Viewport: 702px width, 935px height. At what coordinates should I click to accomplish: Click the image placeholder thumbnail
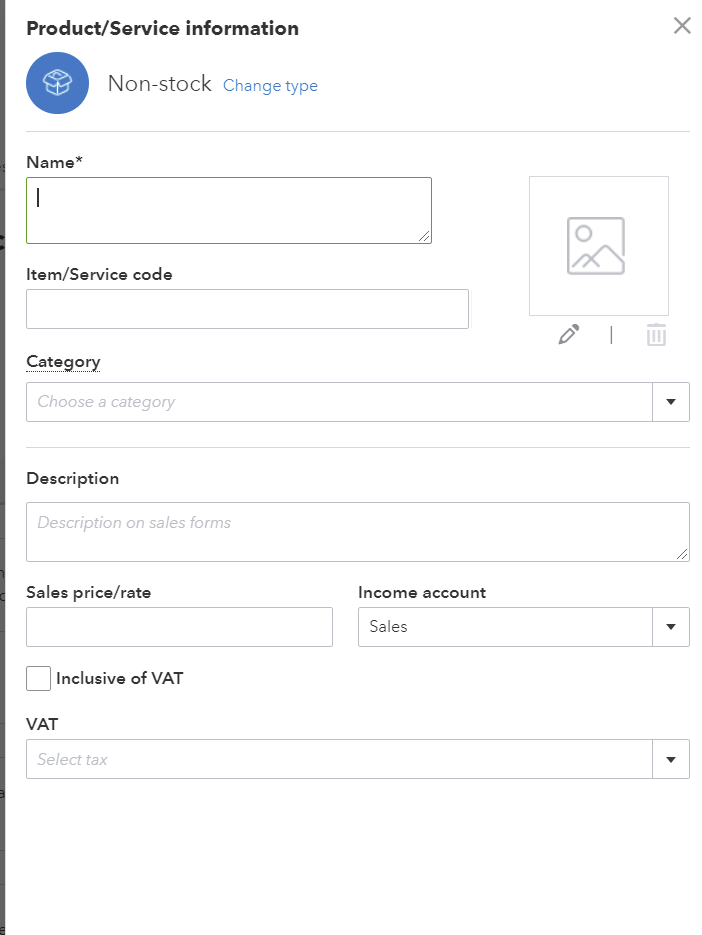click(x=598, y=246)
